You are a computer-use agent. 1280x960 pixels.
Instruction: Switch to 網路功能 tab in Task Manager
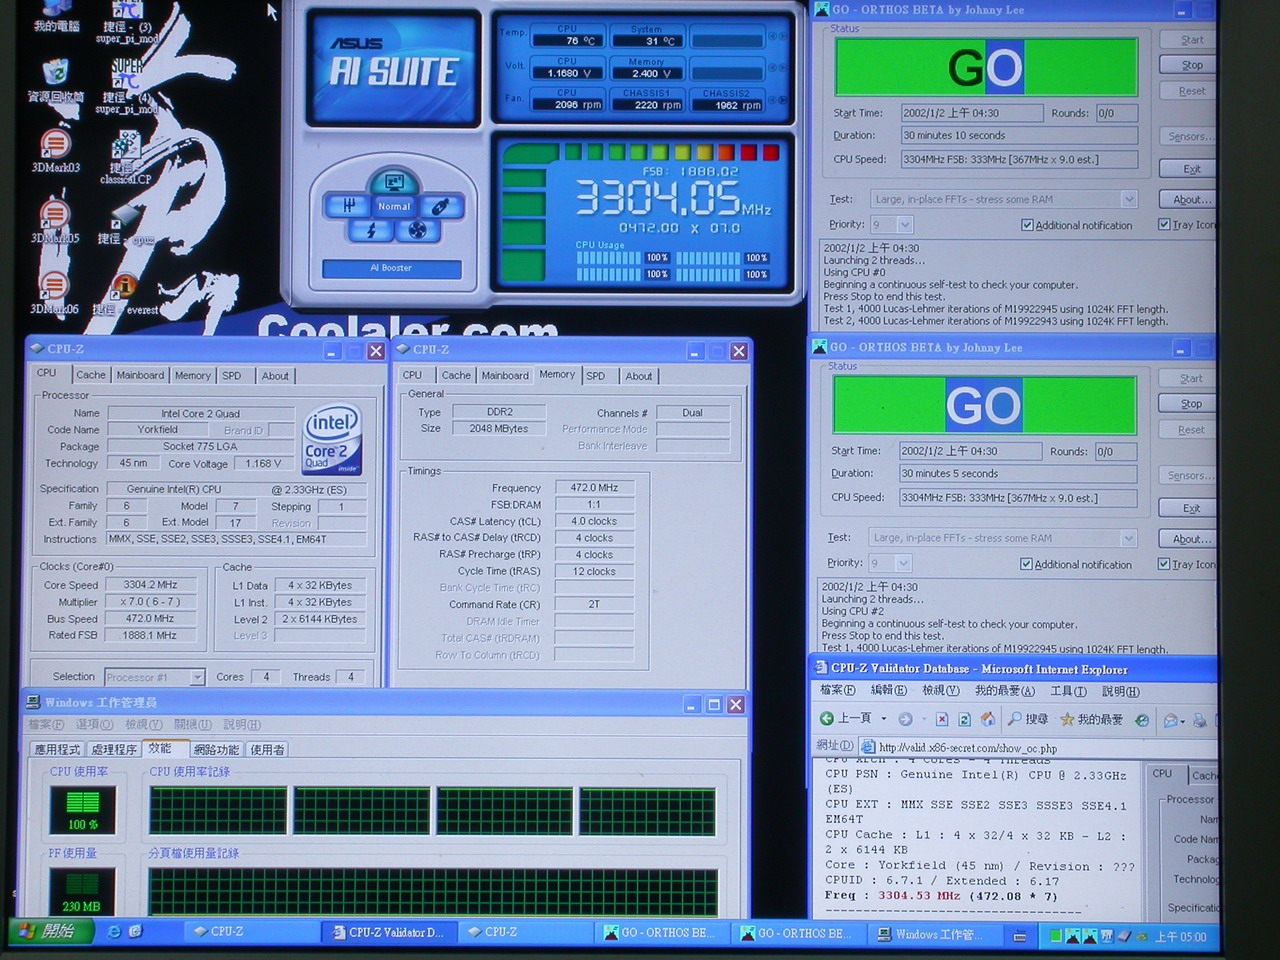click(x=216, y=749)
